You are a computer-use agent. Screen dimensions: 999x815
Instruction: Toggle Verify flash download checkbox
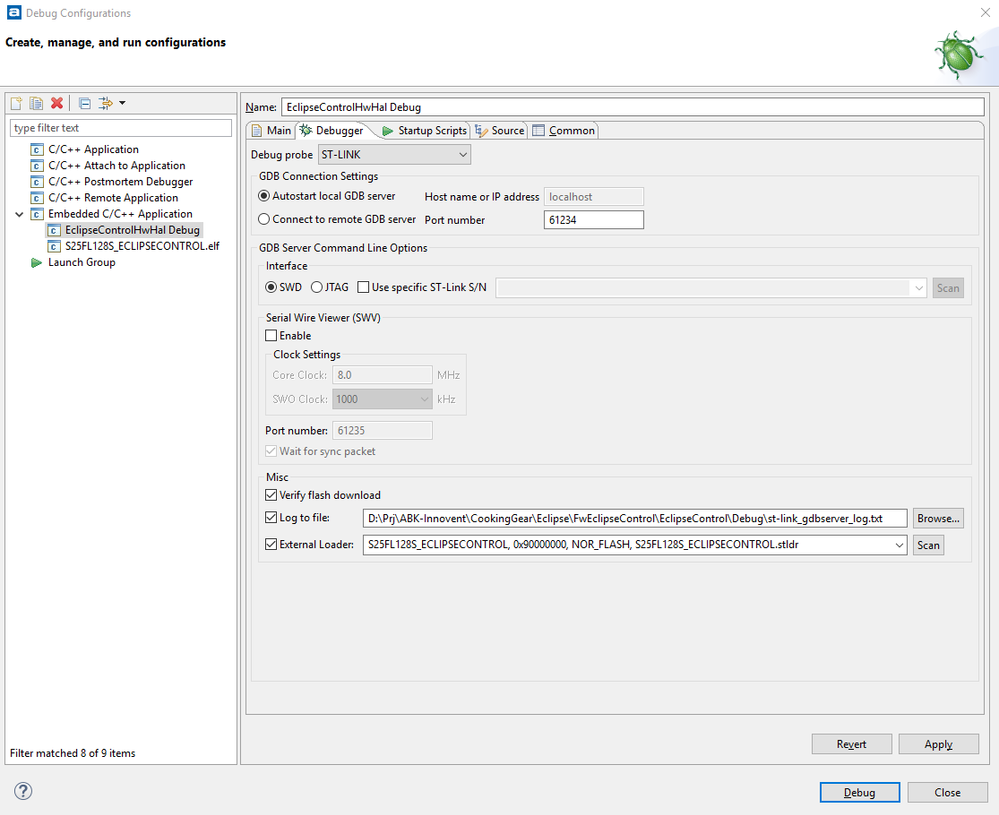click(271, 495)
